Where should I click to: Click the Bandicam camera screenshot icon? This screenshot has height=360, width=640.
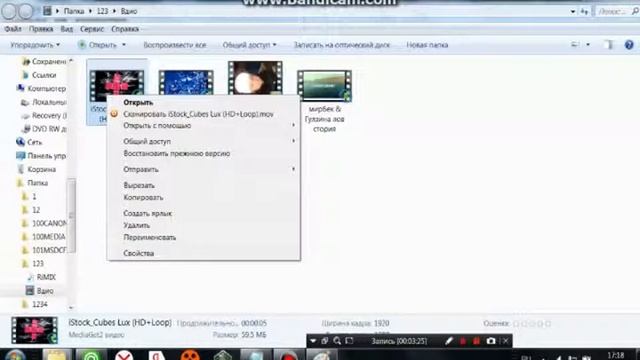[x=491, y=341]
